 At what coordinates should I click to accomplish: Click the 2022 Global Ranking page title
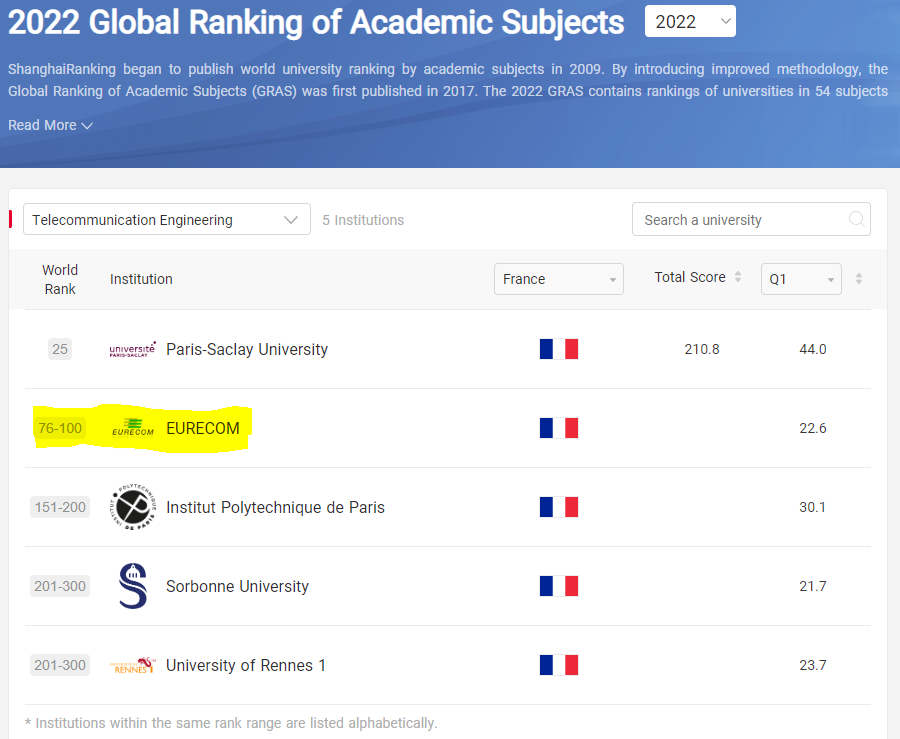point(316,22)
